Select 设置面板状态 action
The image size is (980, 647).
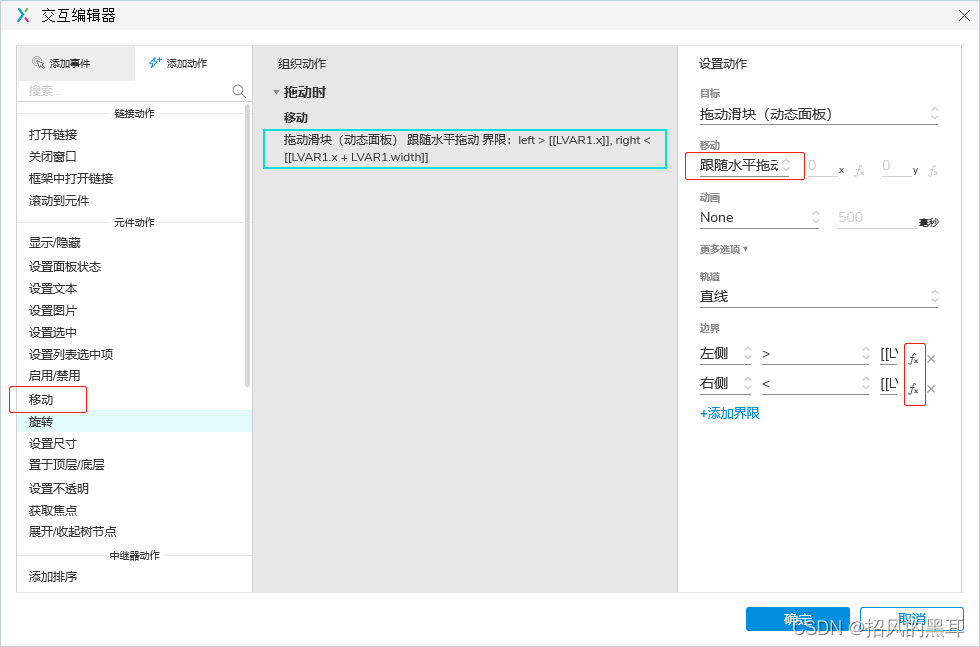point(65,266)
